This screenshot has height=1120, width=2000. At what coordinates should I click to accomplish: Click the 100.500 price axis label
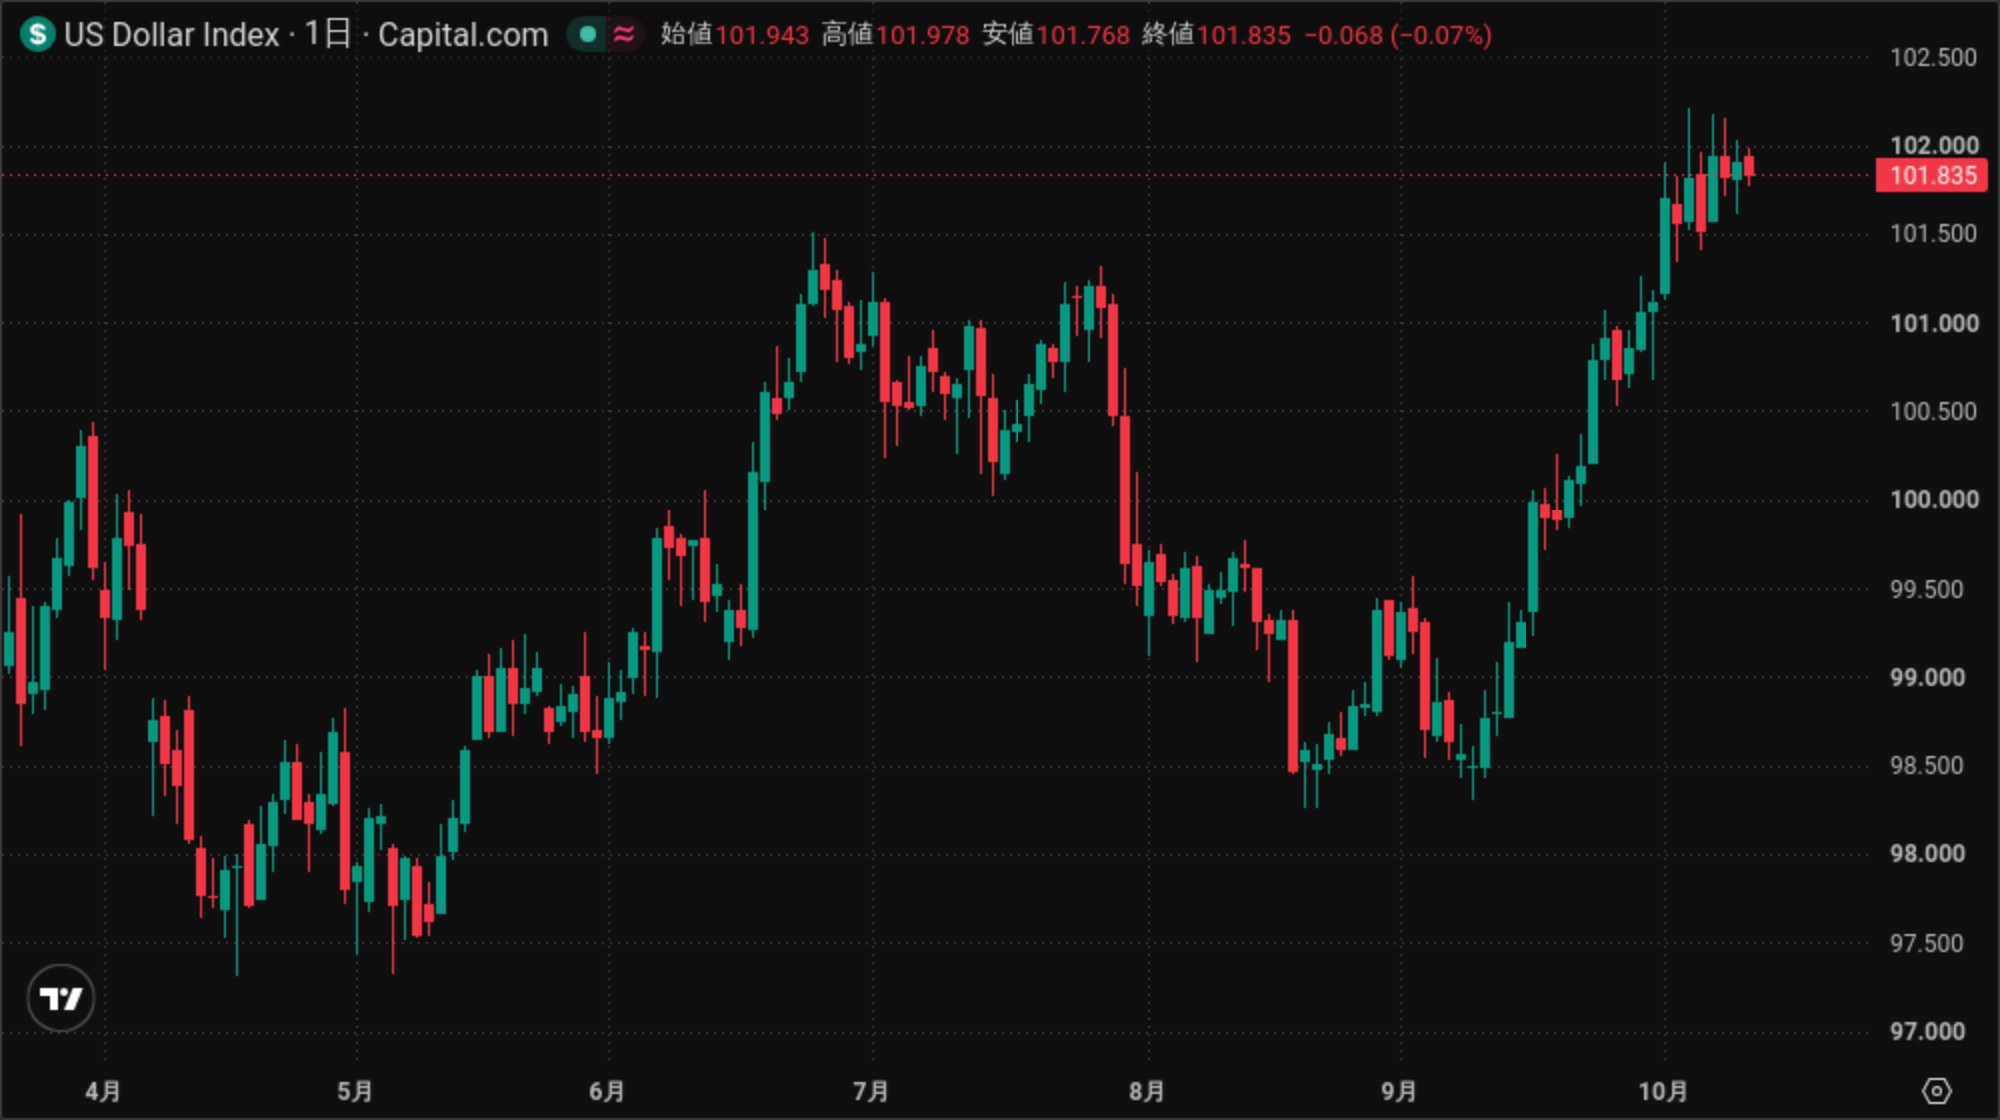click(x=1933, y=411)
